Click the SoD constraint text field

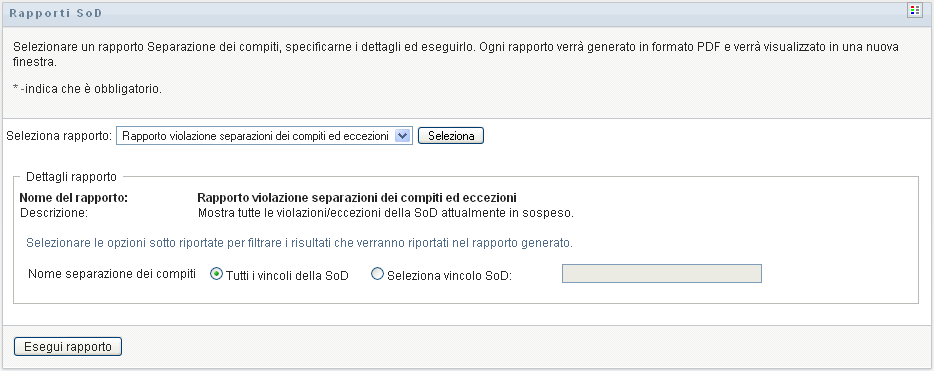click(x=662, y=273)
